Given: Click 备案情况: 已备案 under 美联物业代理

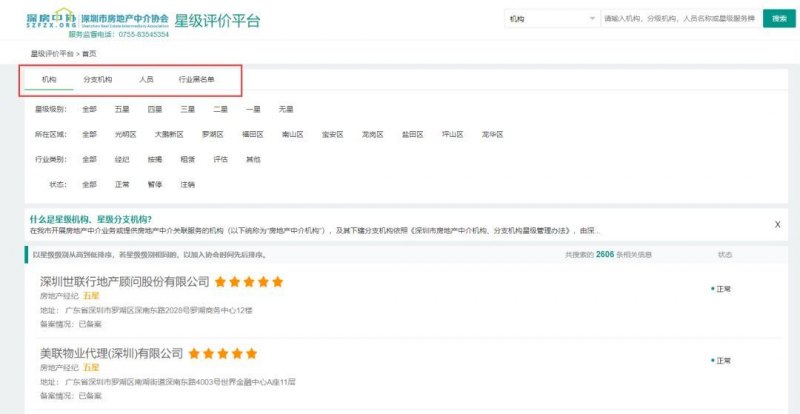Looking at the screenshot, I should 70,395.
